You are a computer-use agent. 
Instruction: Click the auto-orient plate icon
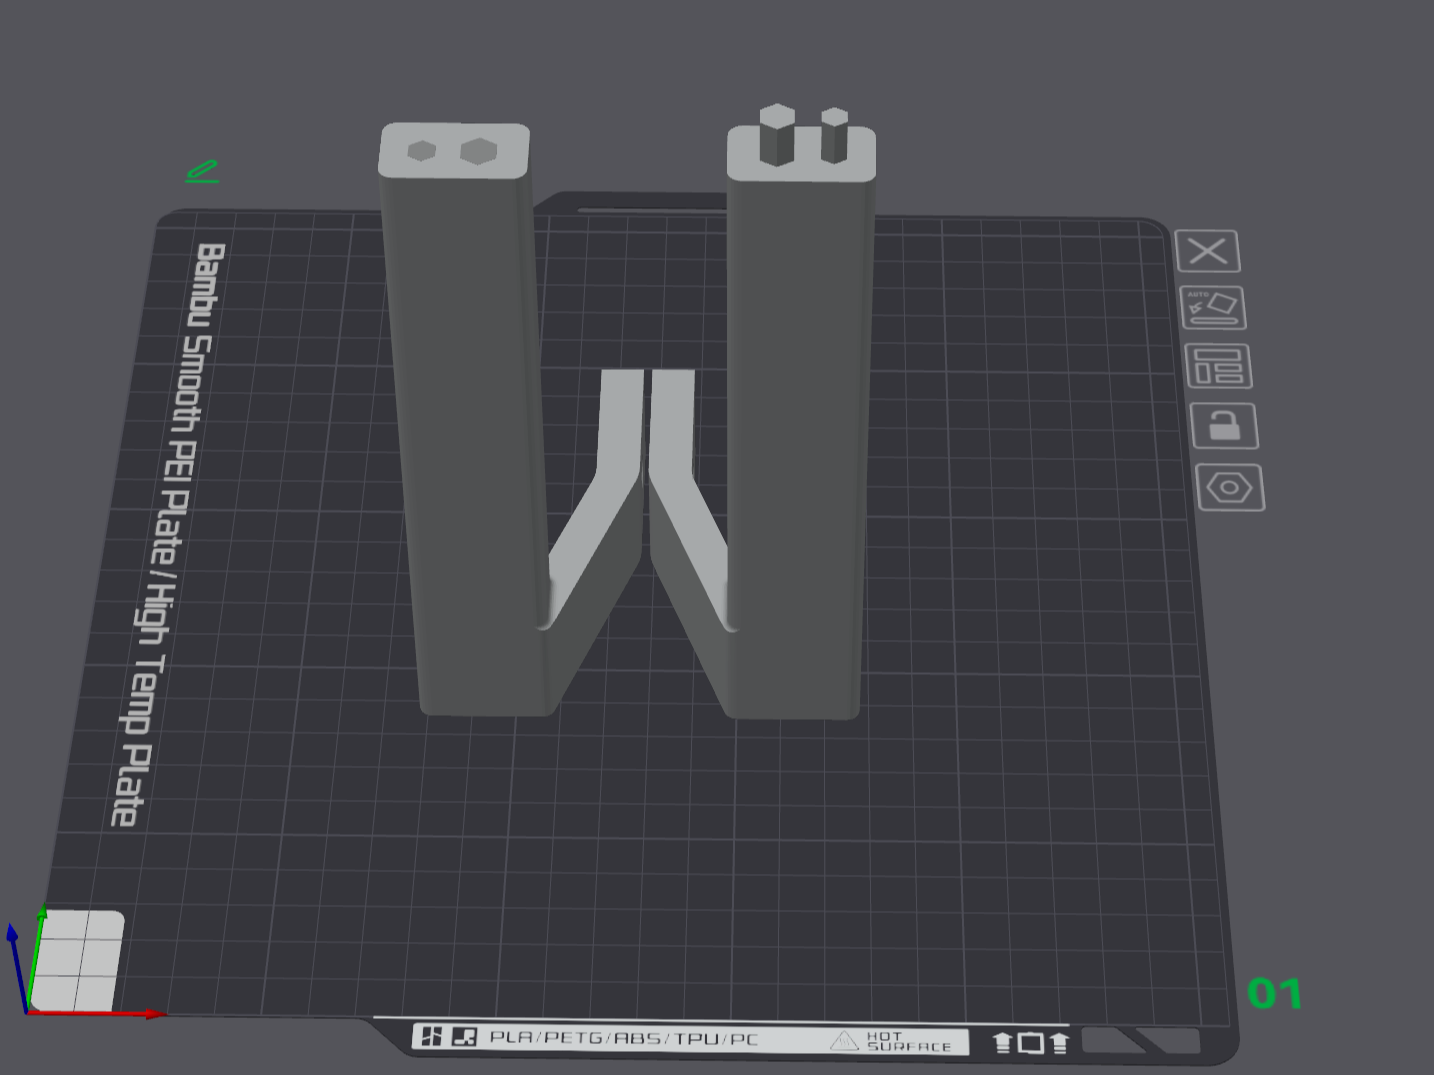coord(1214,308)
